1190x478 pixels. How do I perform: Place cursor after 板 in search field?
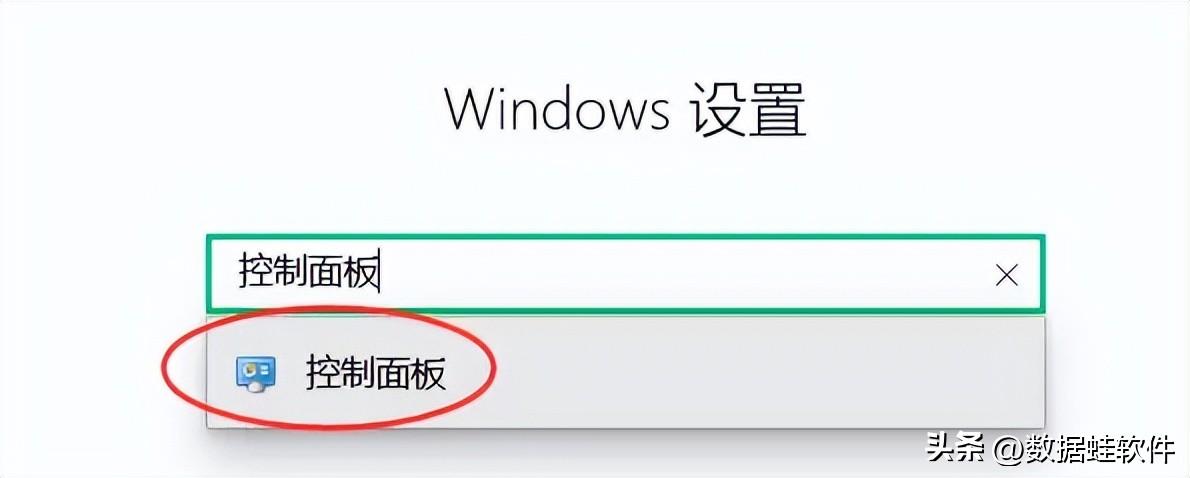click(x=380, y=272)
